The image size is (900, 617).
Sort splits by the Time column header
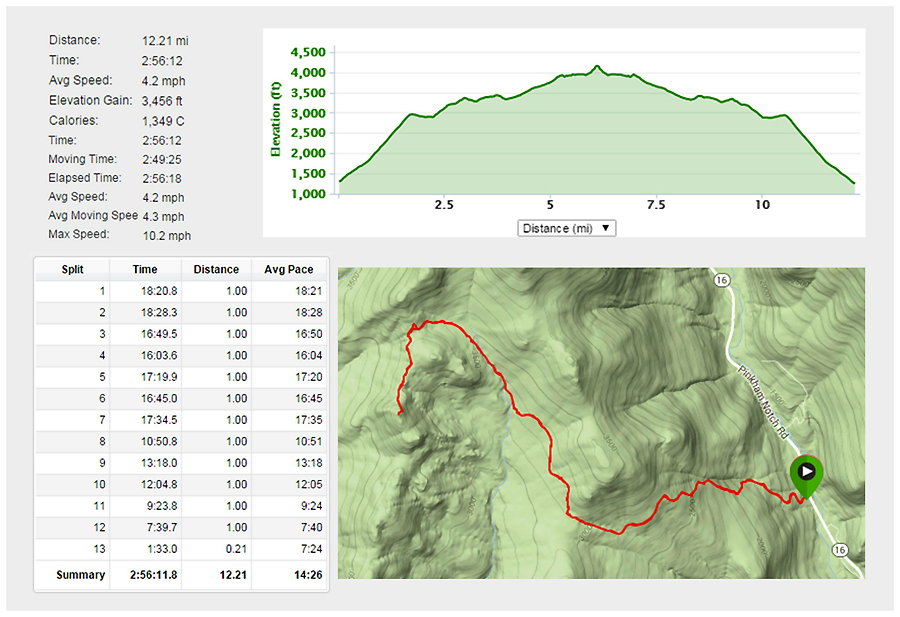(x=144, y=269)
